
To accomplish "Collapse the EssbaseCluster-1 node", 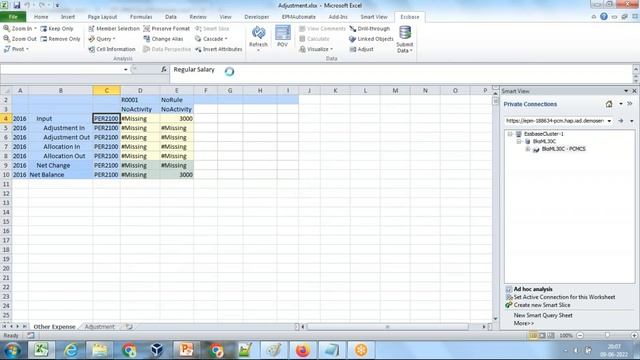I will pos(510,134).
